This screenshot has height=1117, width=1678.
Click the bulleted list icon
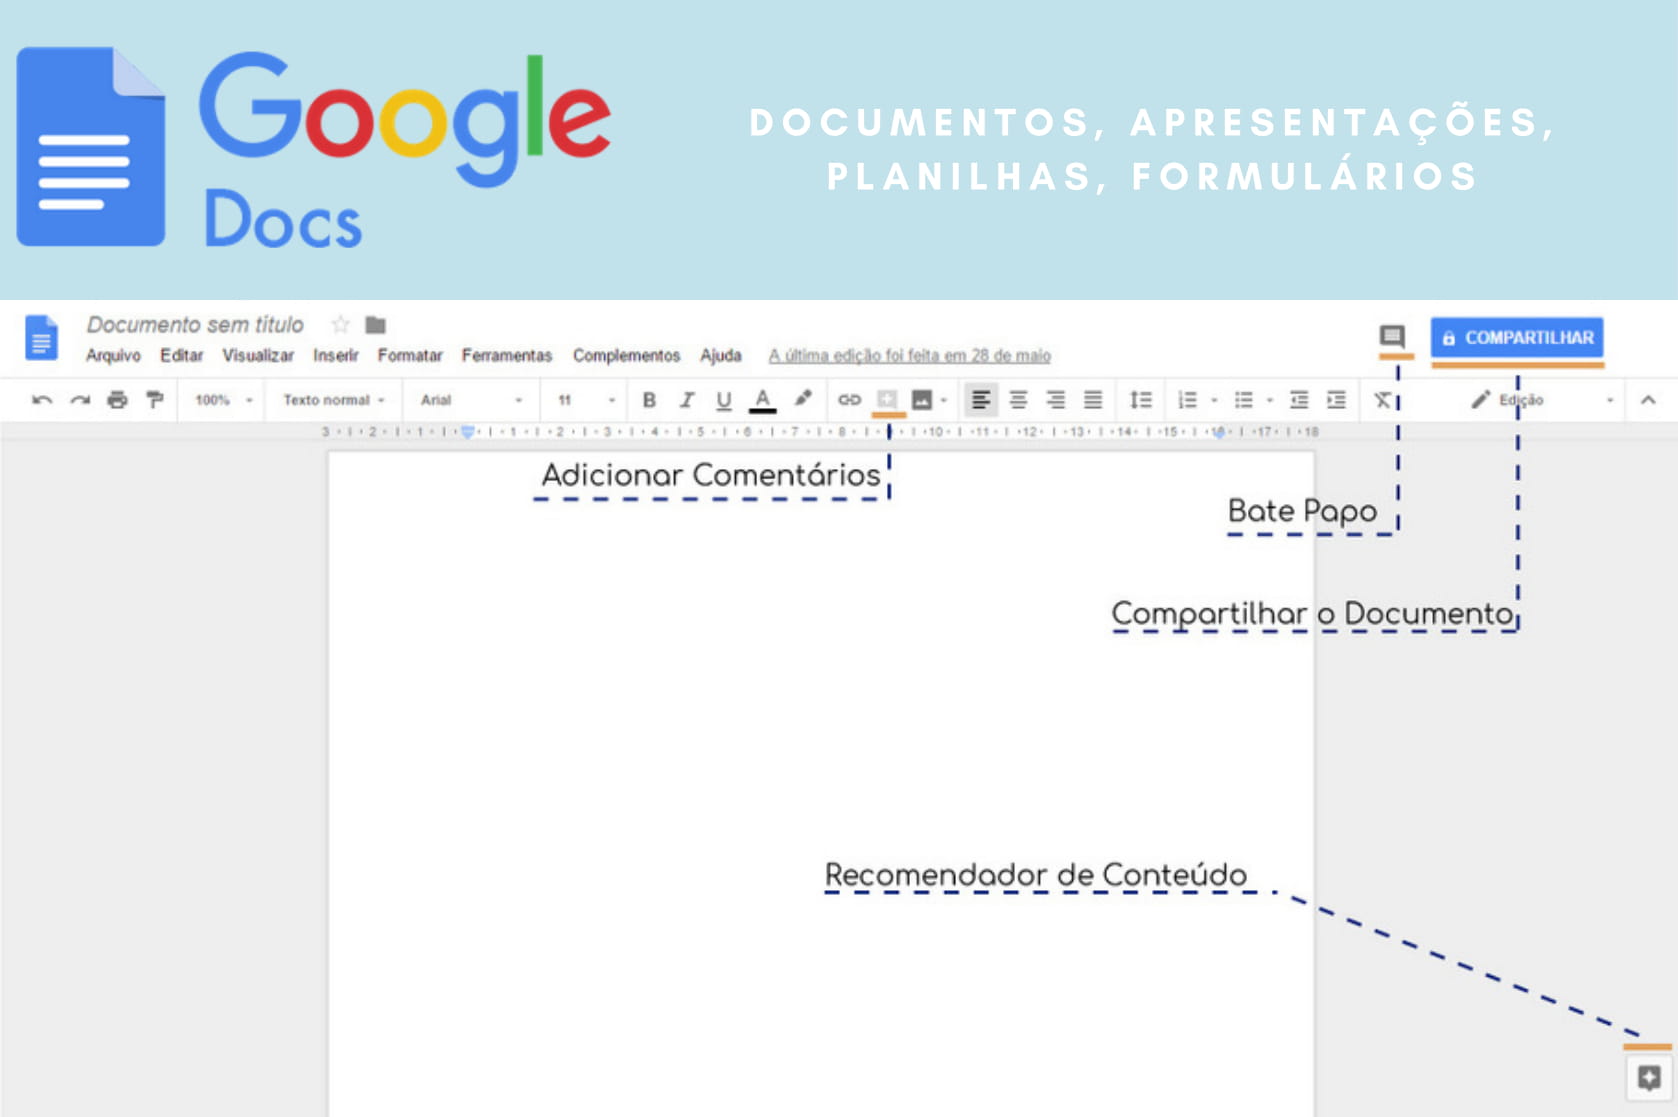[x=1243, y=400]
